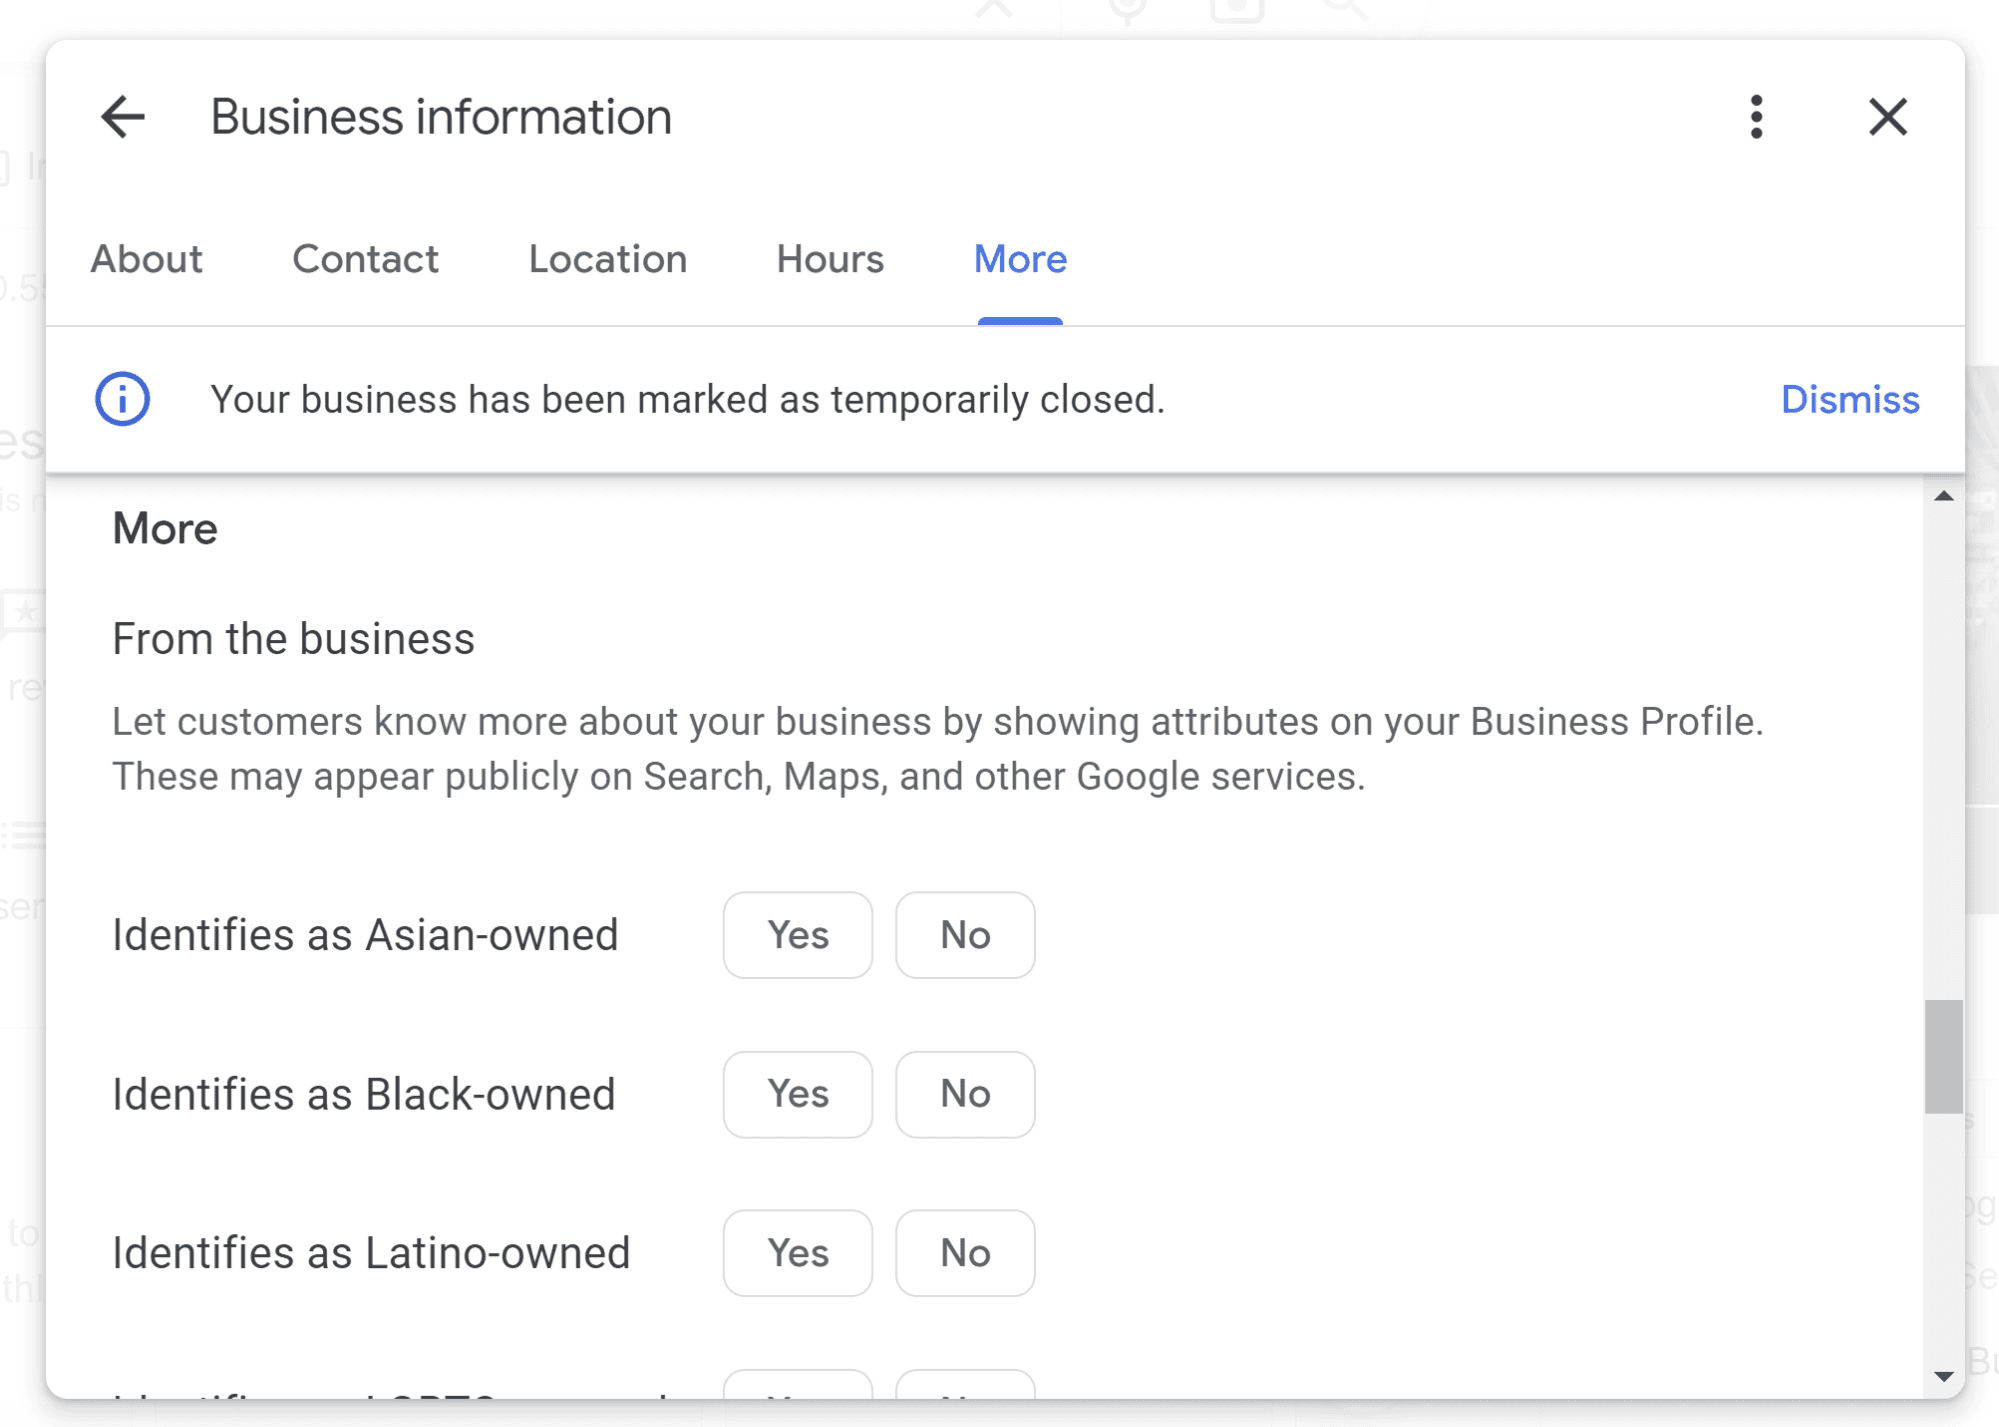
Task: Select No for Asian-owned
Action: 964,935
